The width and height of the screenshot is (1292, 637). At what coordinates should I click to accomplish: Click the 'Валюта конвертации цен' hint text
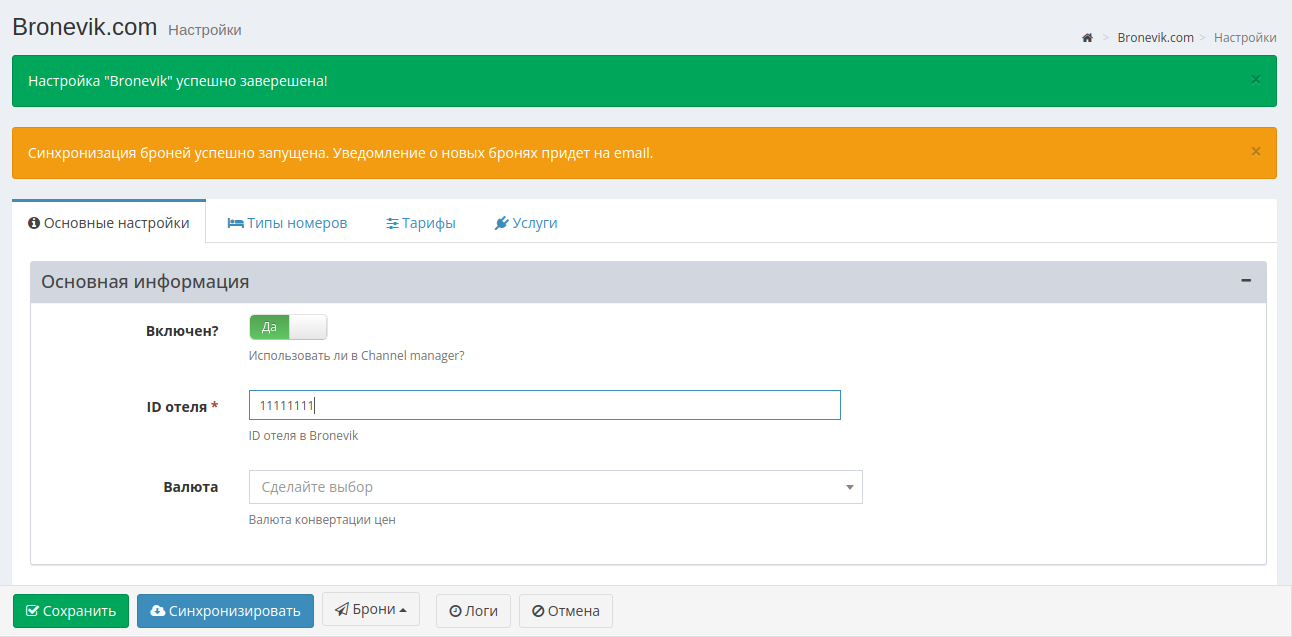[322, 520]
